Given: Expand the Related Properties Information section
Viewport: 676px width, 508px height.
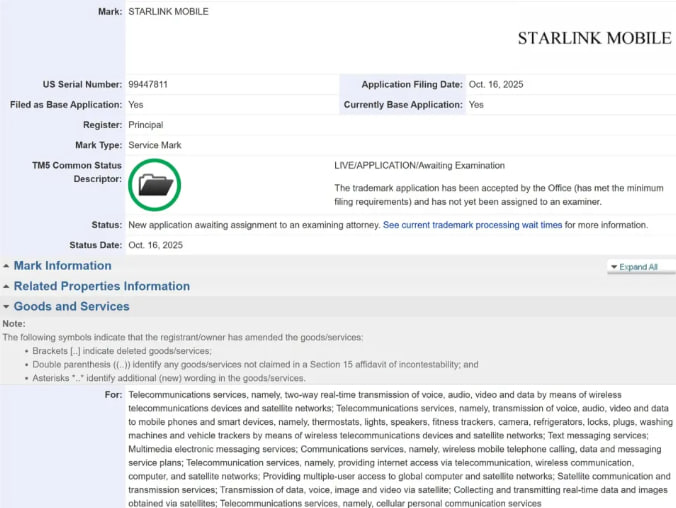Looking at the screenshot, I should [102, 286].
